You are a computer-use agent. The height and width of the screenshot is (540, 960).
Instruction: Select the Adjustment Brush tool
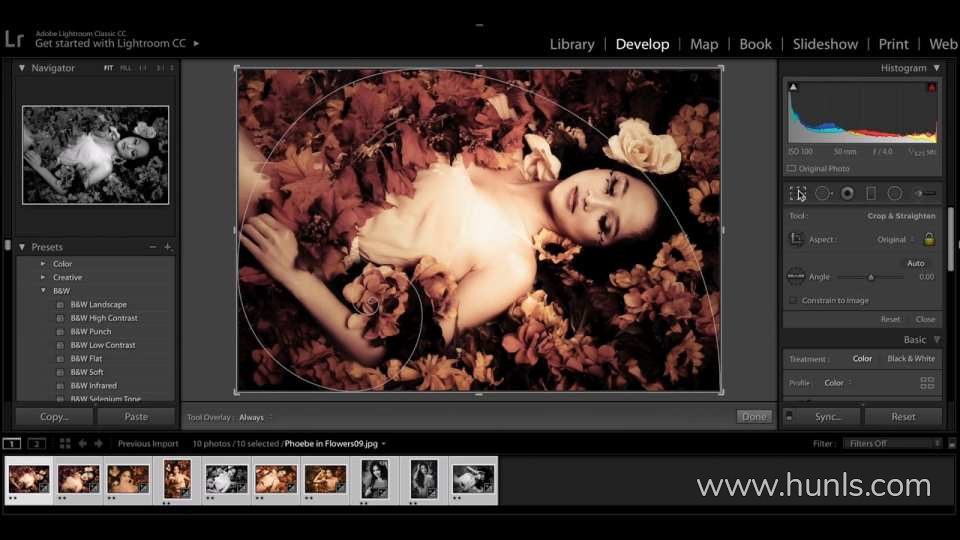(925, 193)
